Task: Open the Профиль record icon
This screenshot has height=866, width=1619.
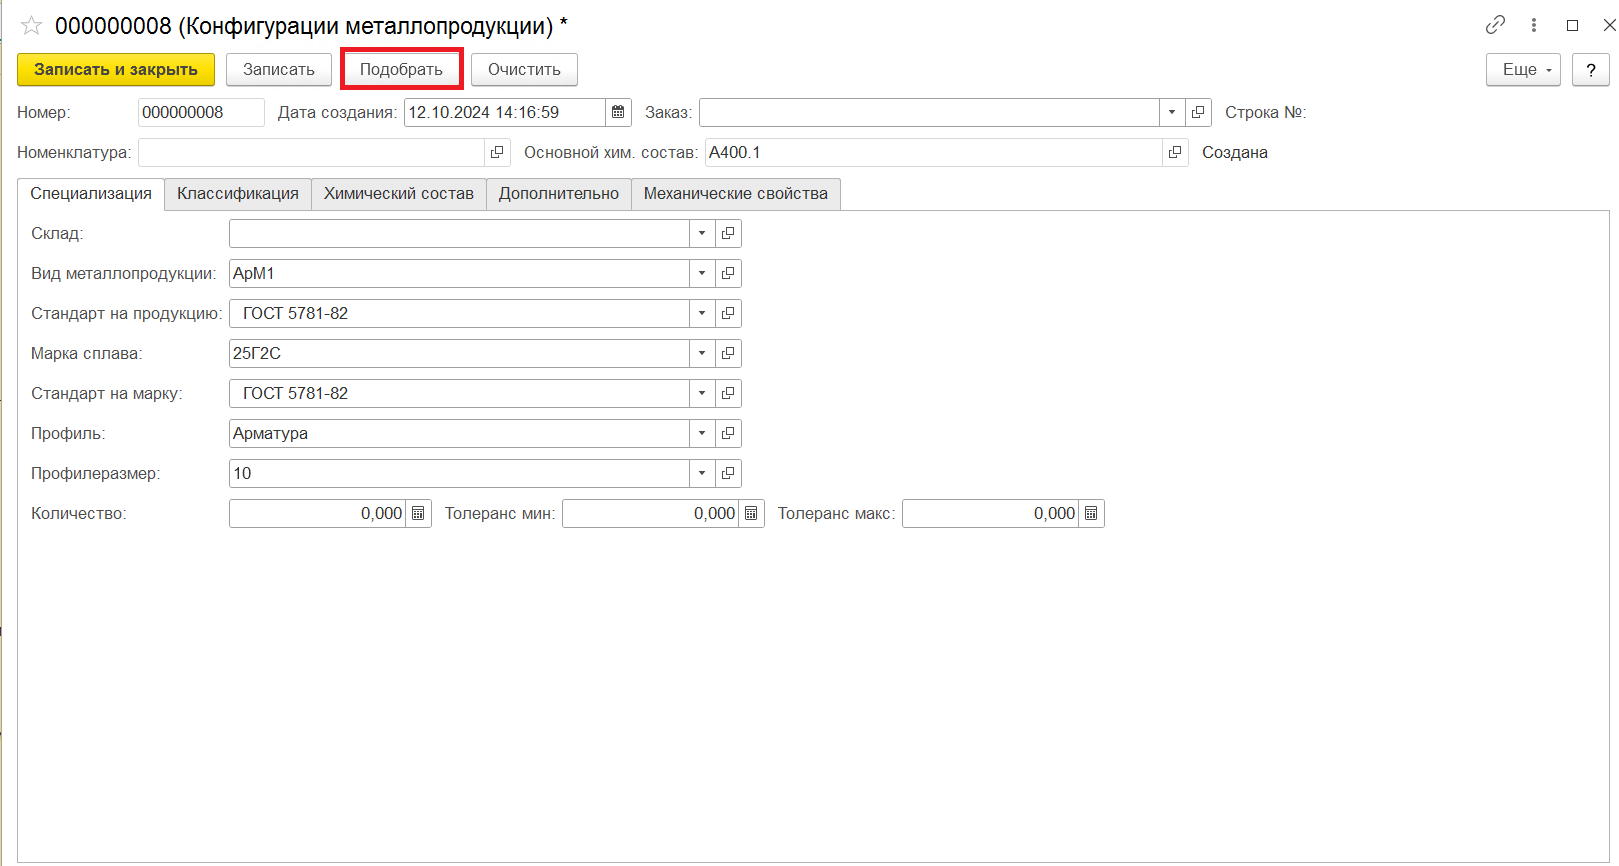Action: point(728,433)
